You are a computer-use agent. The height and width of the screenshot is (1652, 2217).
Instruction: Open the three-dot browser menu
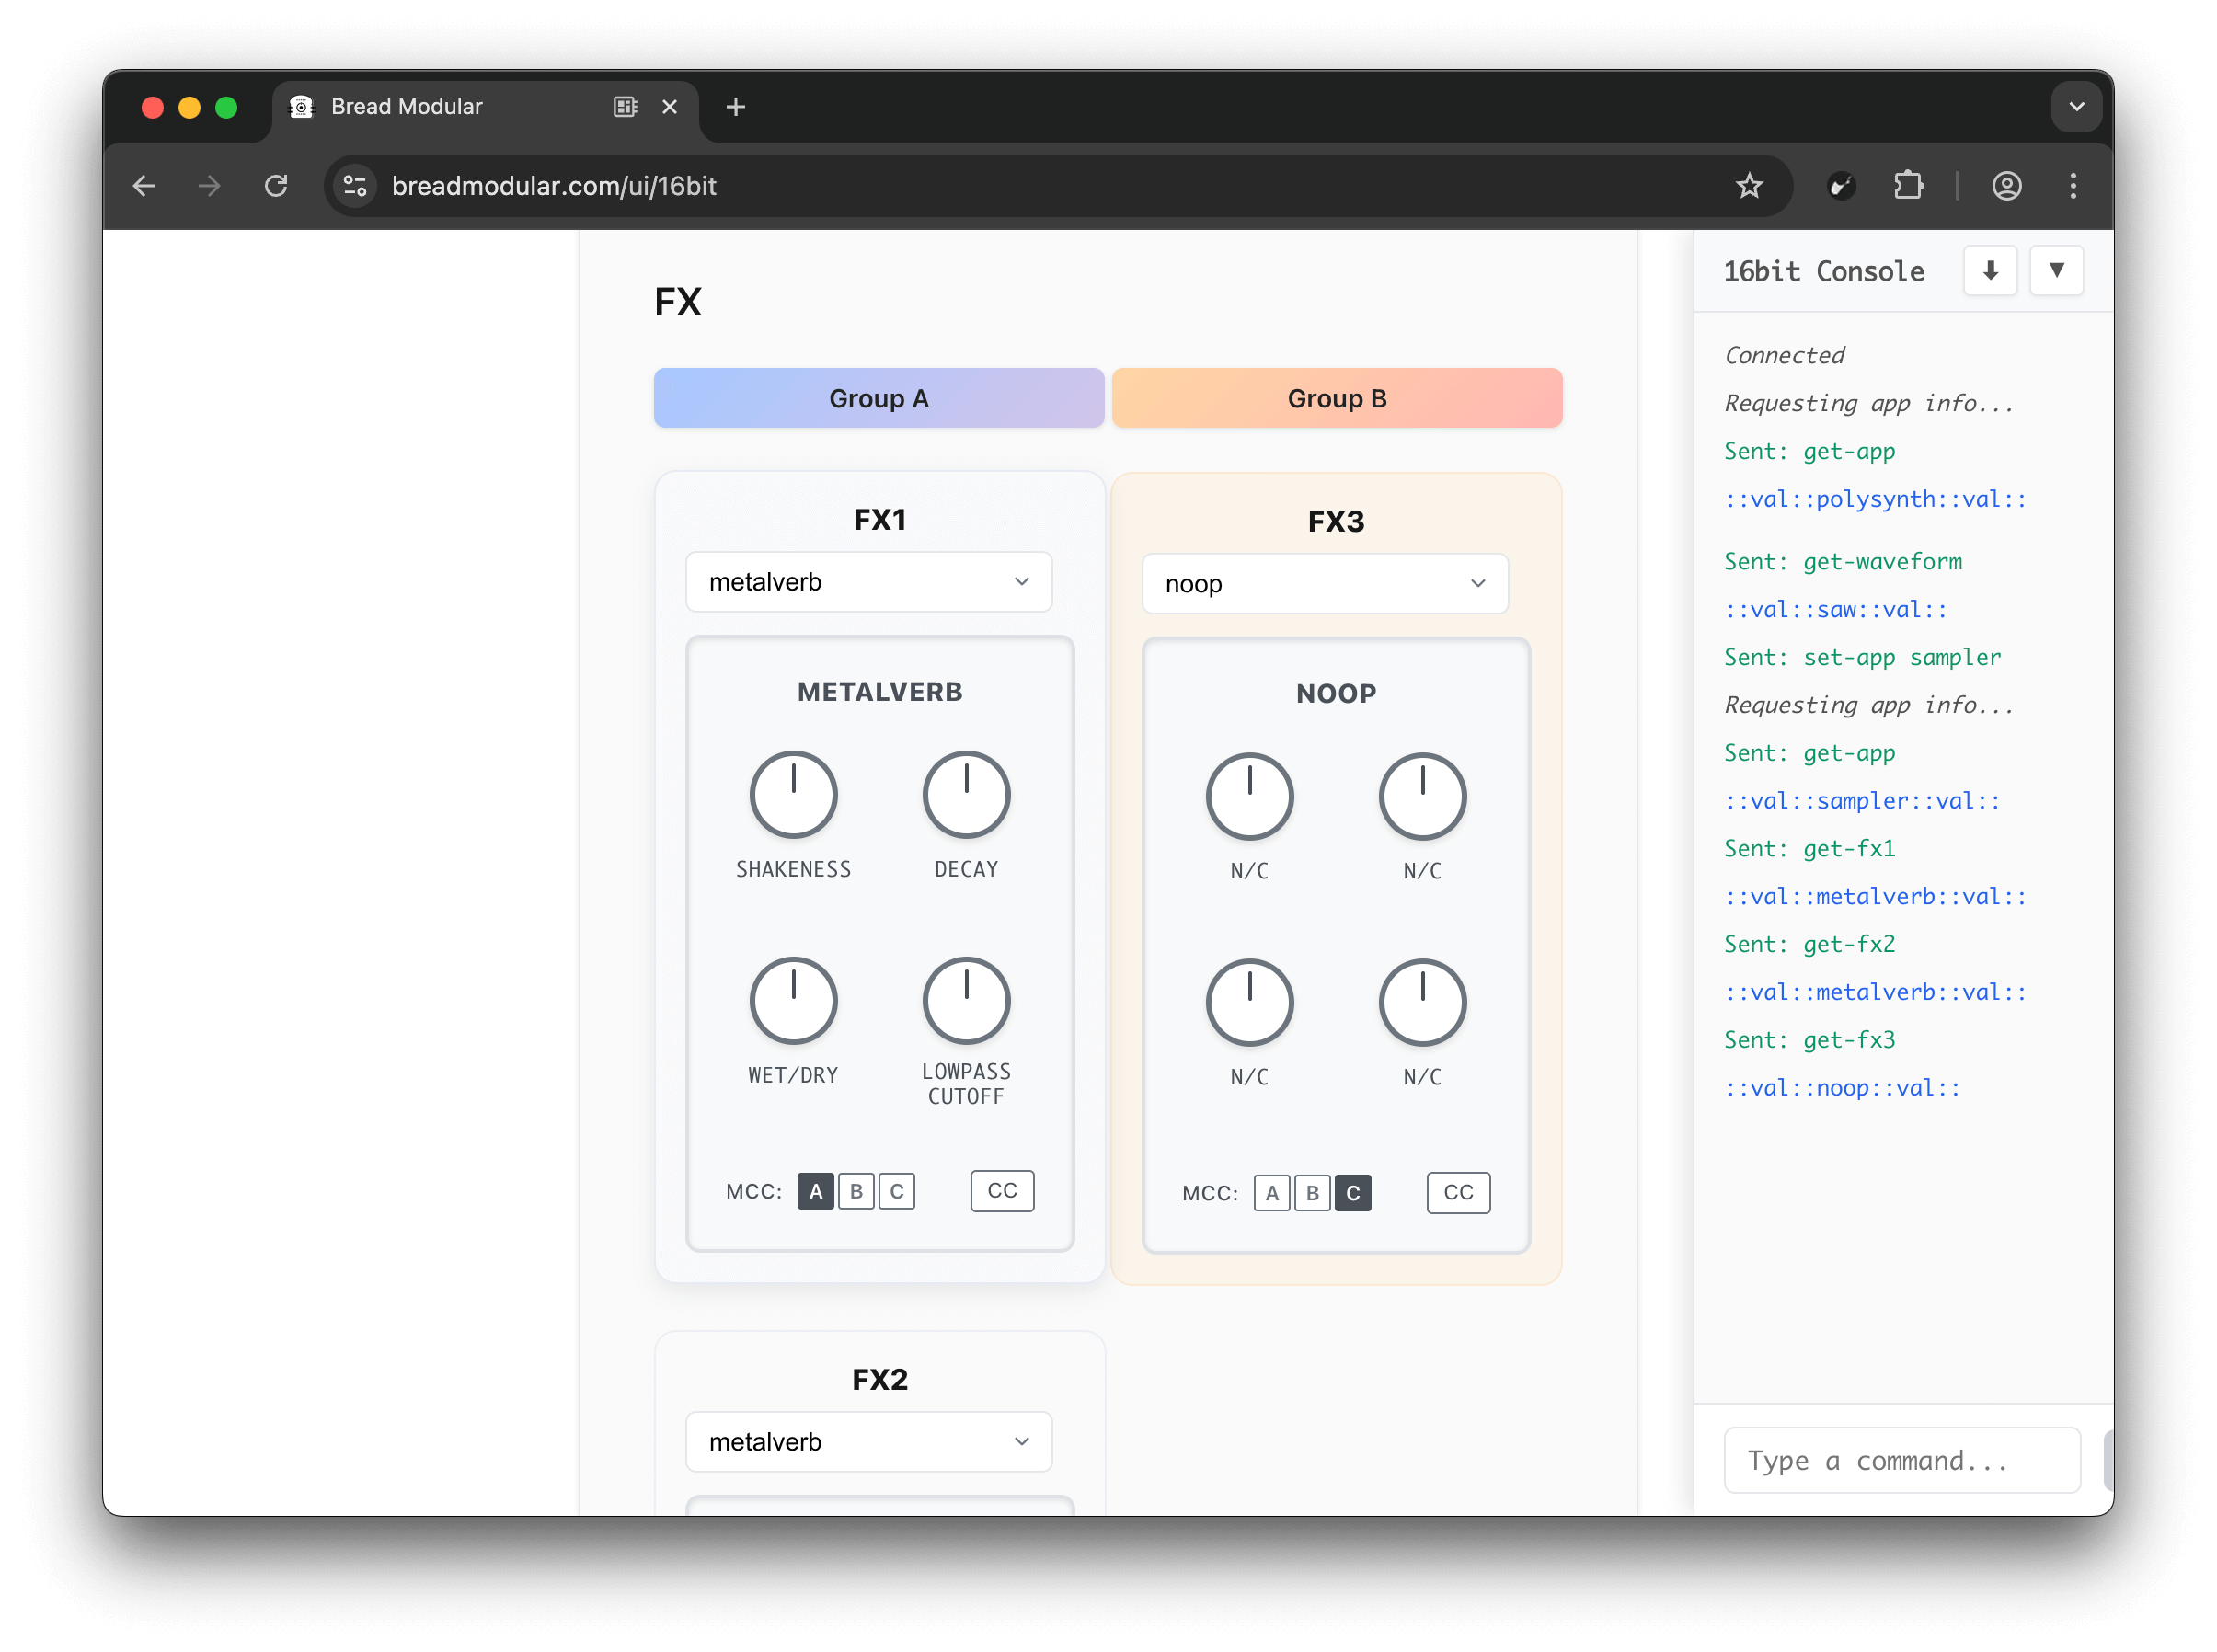(x=2072, y=185)
